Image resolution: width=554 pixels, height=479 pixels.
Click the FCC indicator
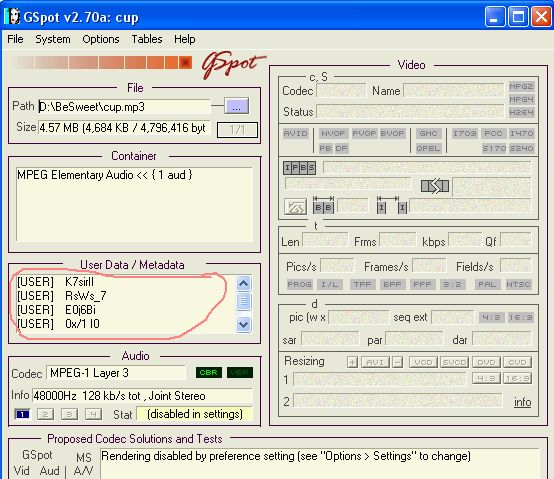click(x=493, y=133)
